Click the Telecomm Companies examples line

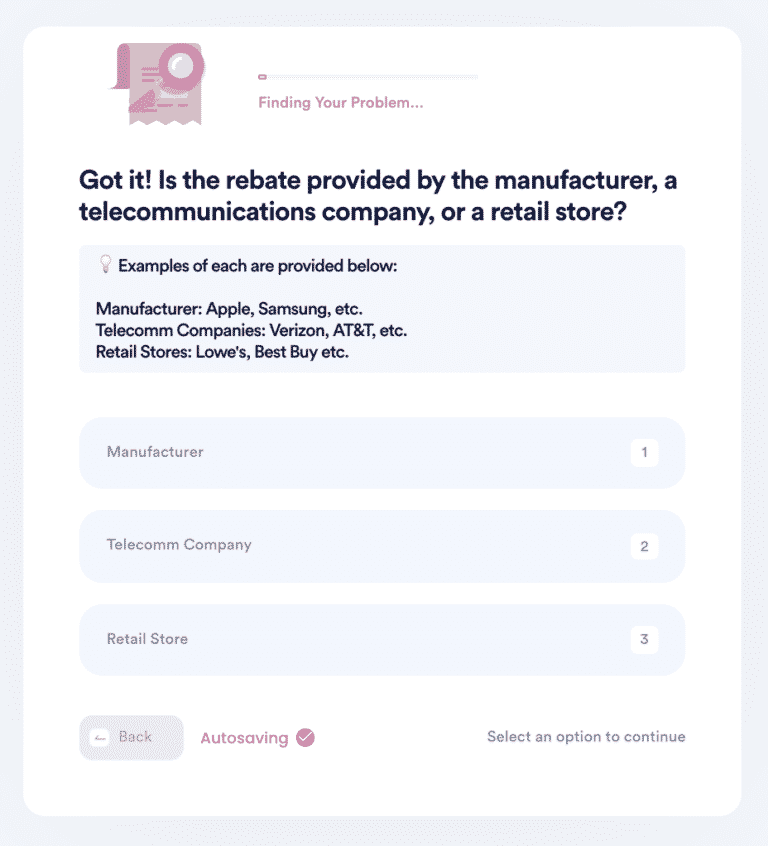pos(251,330)
